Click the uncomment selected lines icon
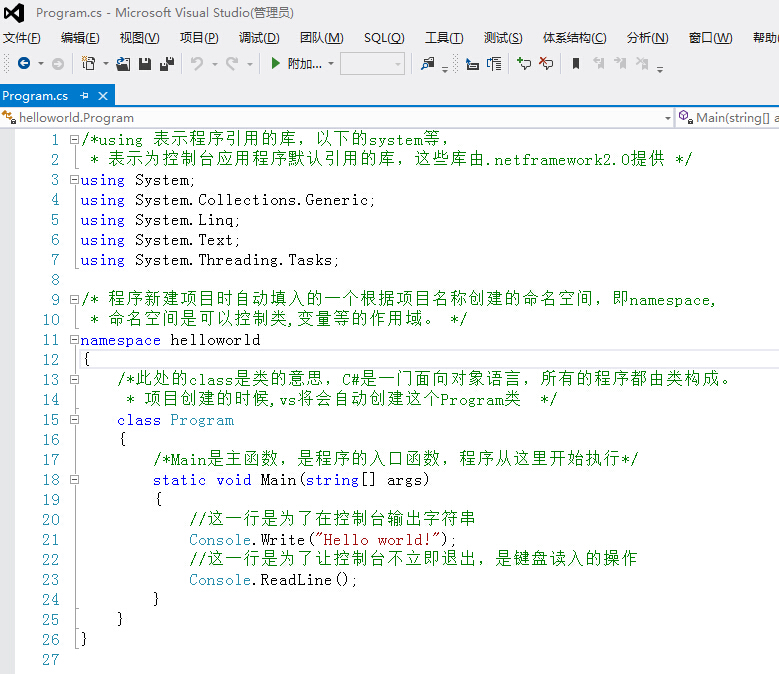 tap(546, 64)
